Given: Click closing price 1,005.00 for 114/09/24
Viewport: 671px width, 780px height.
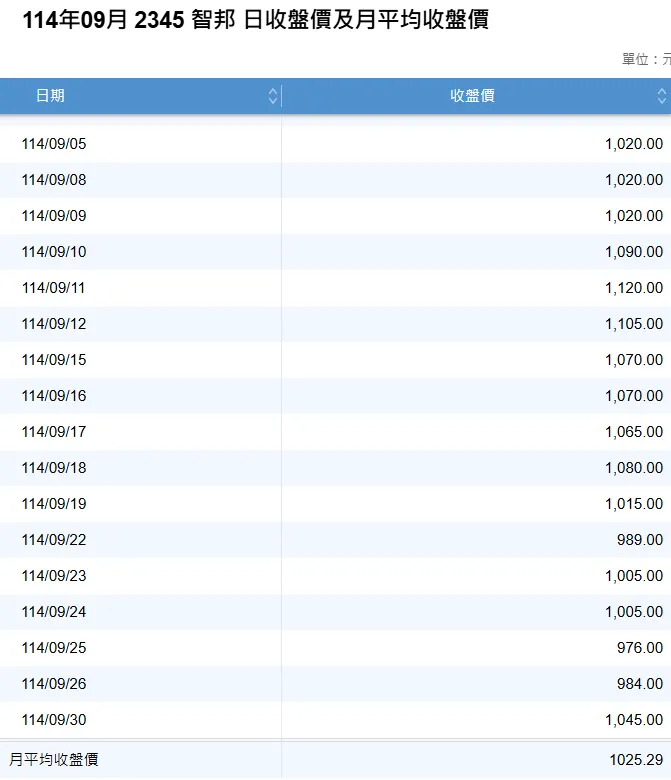Looking at the screenshot, I should tap(634, 611).
